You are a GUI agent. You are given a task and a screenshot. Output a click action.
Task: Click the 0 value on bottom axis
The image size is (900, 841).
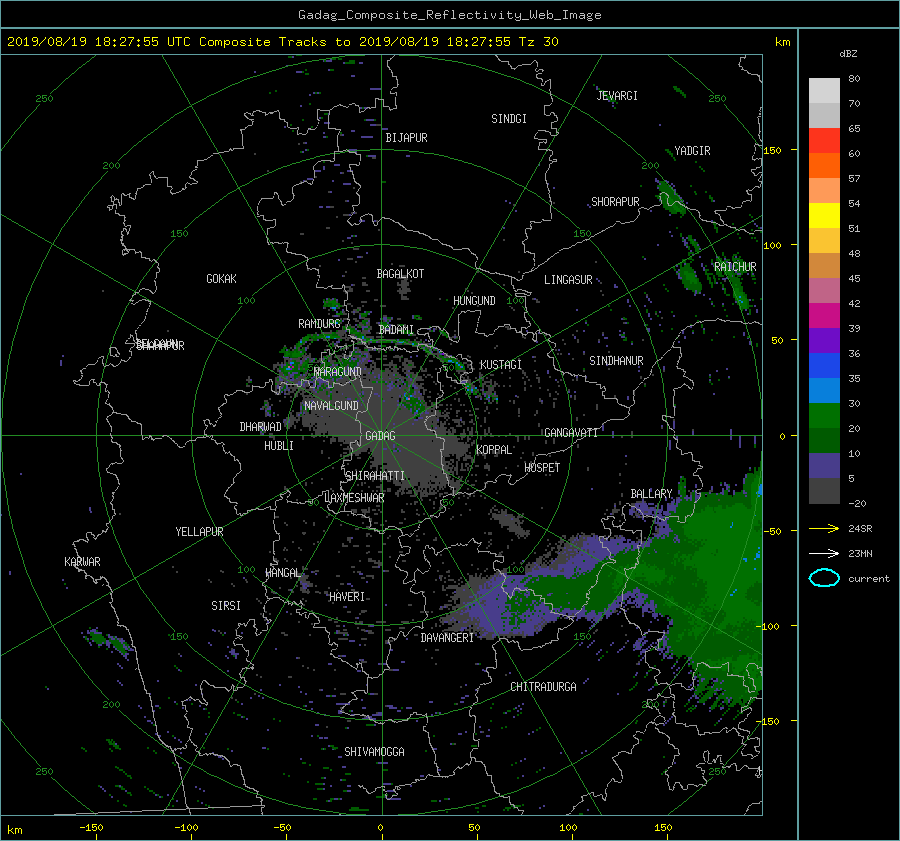pos(380,827)
